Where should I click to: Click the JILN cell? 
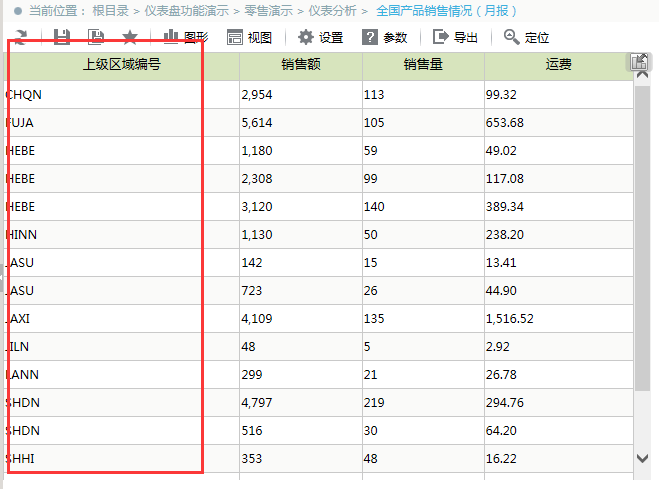tap(122, 347)
